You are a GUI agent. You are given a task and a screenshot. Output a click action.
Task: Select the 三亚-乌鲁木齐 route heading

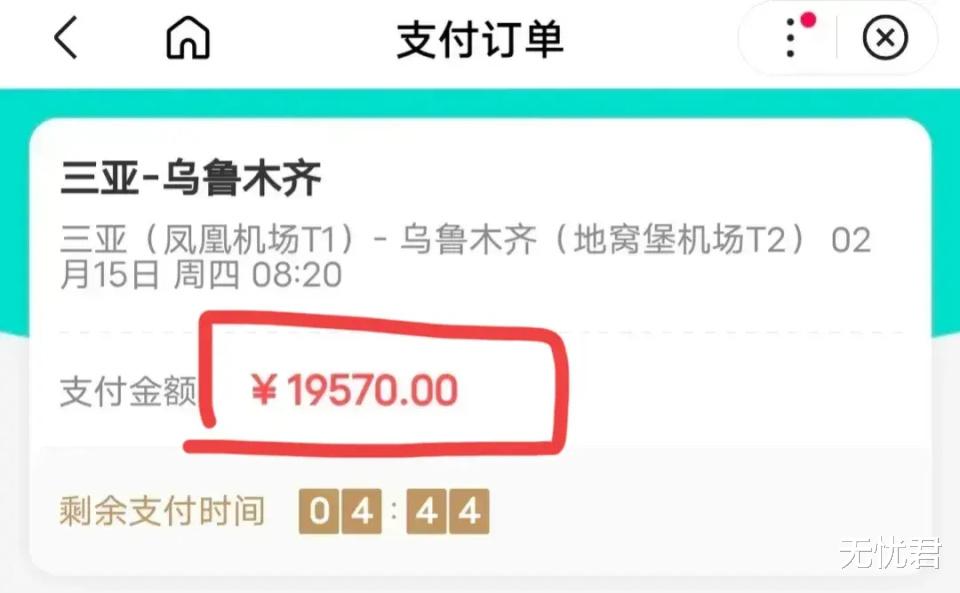tap(190, 178)
